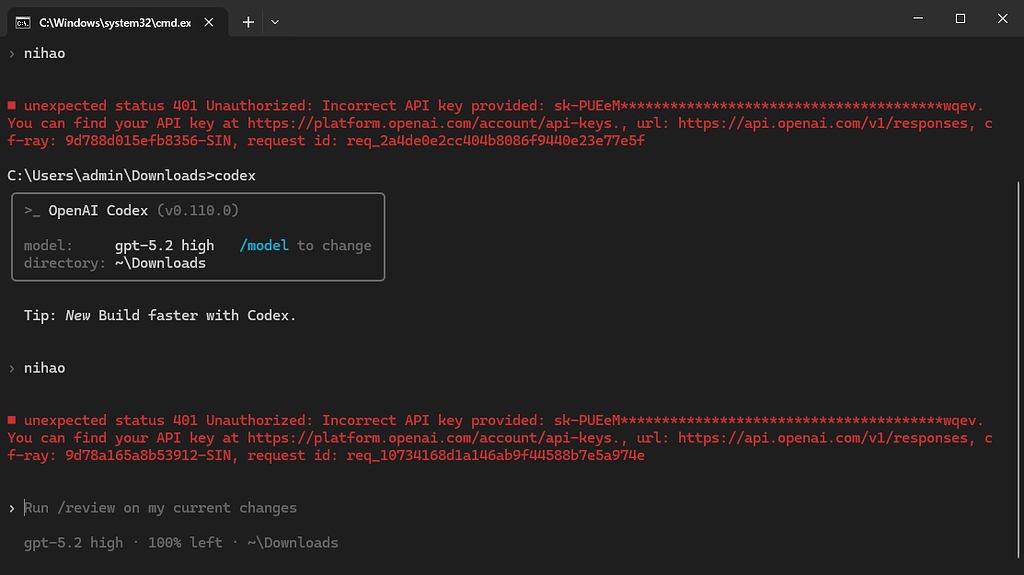Open the new tab profile dropdown arrow

click(x=275, y=22)
